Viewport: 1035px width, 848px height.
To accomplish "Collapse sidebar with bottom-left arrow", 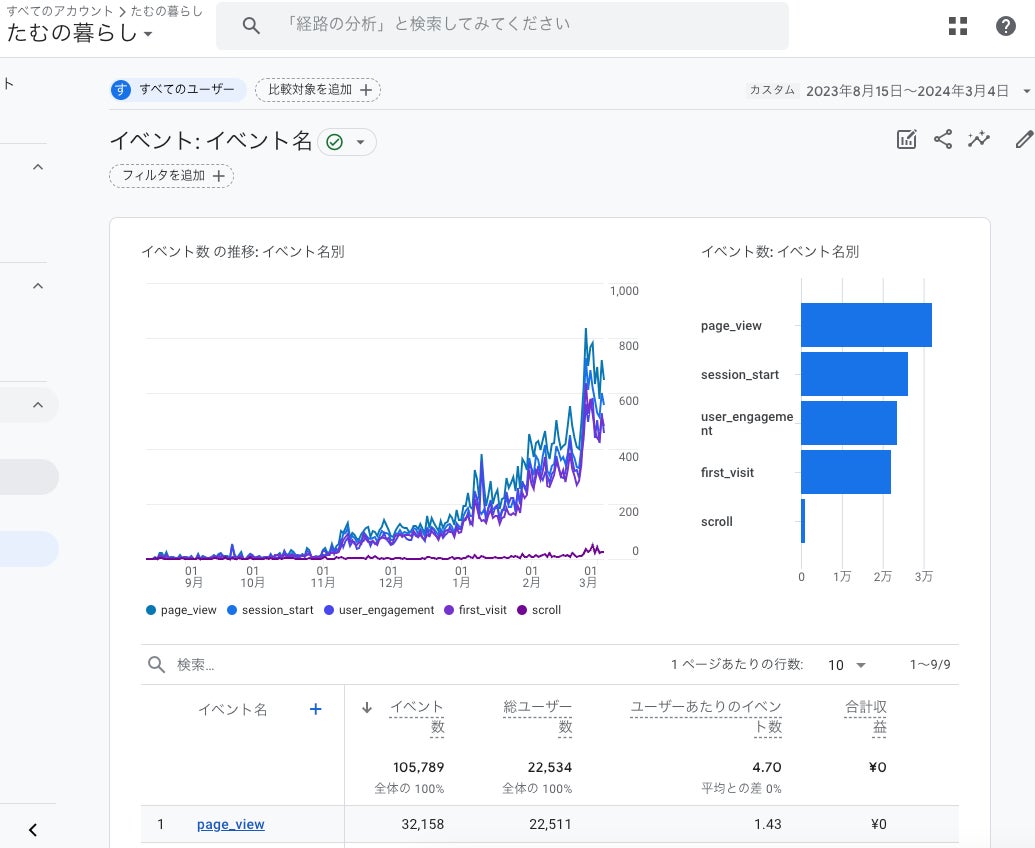I will 33,829.
